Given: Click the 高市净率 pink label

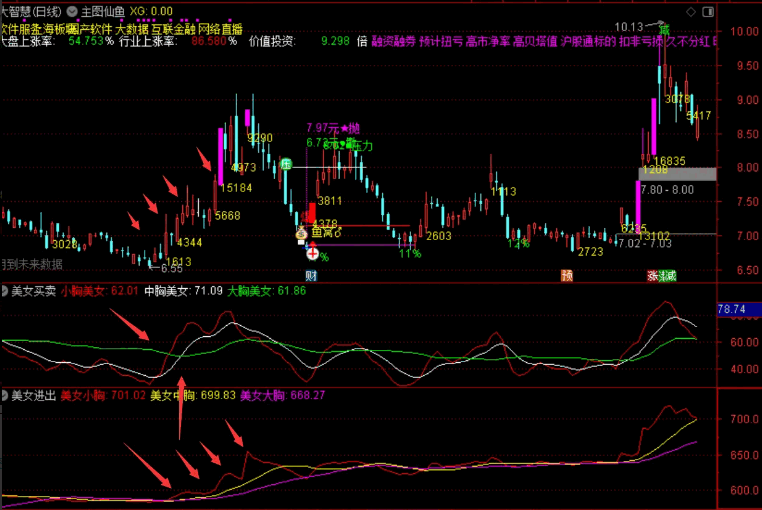Looking at the screenshot, I should point(487,41).
